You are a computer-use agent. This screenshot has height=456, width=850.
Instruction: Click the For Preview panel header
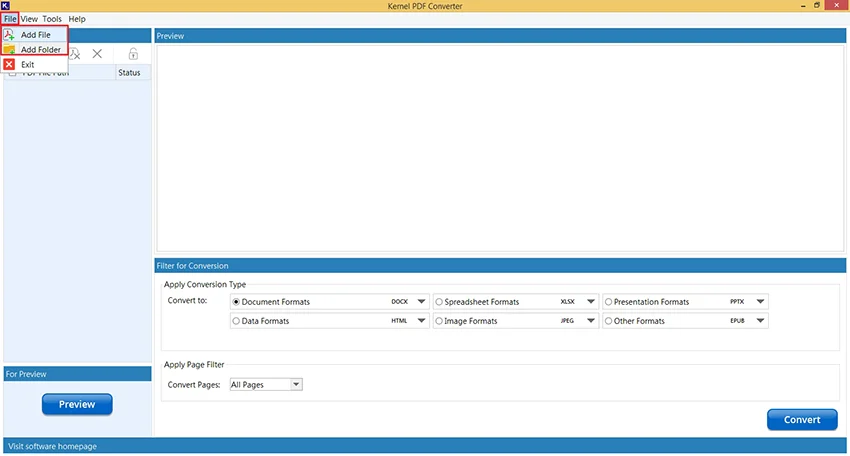[x=77, y=374]
